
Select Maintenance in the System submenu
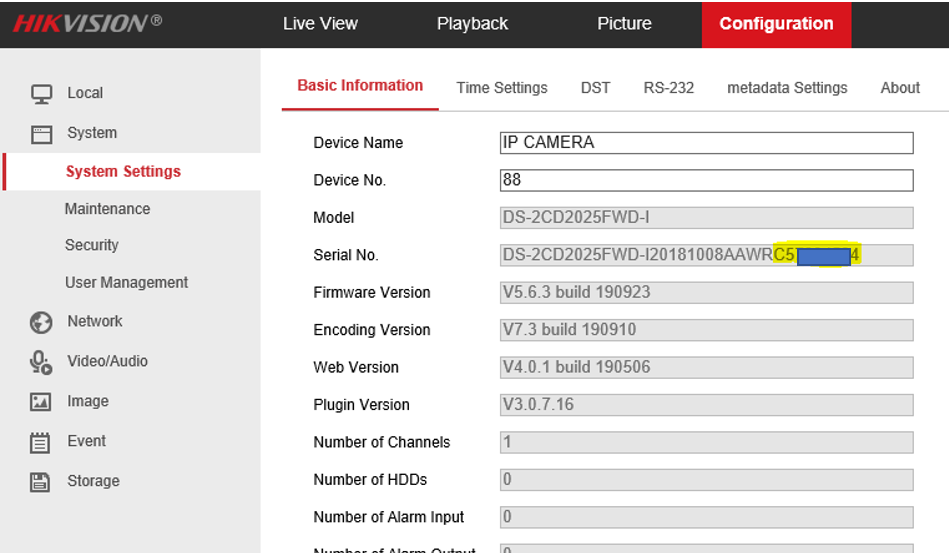(x=107, y=209)
